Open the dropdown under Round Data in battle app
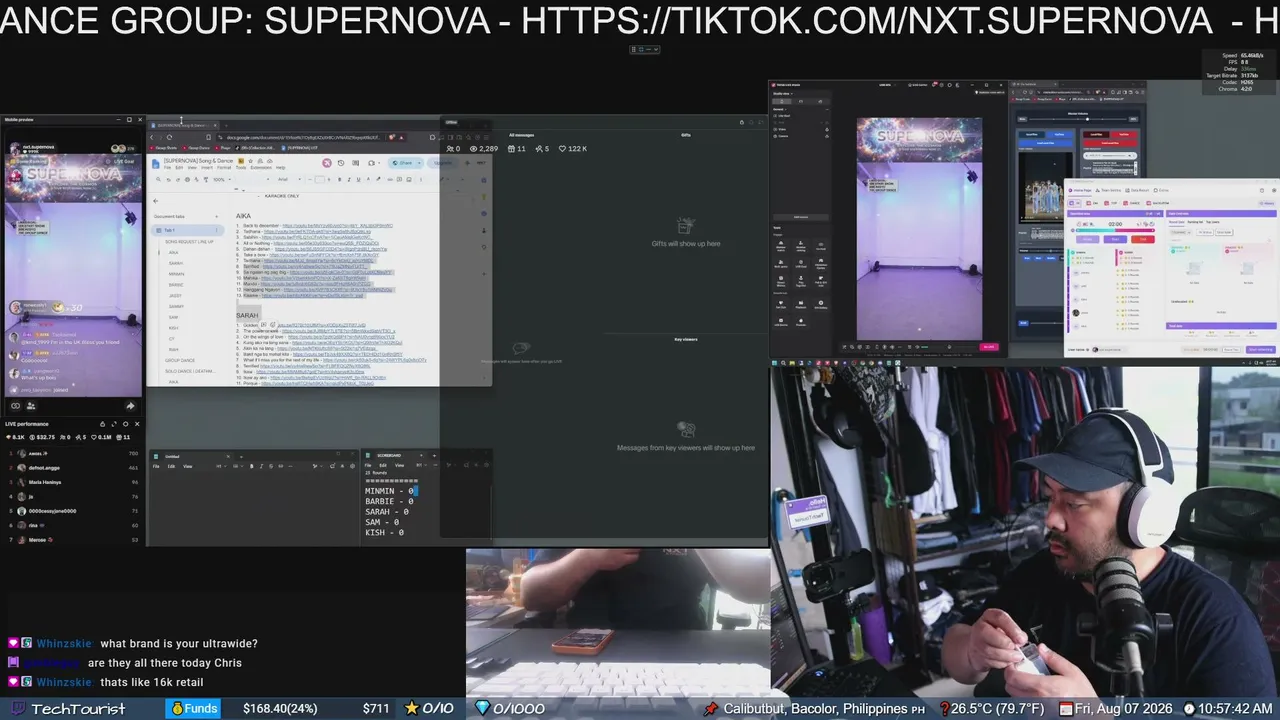The width and height of the screenshot is (1280, 720). click(x=1183, y=232)
